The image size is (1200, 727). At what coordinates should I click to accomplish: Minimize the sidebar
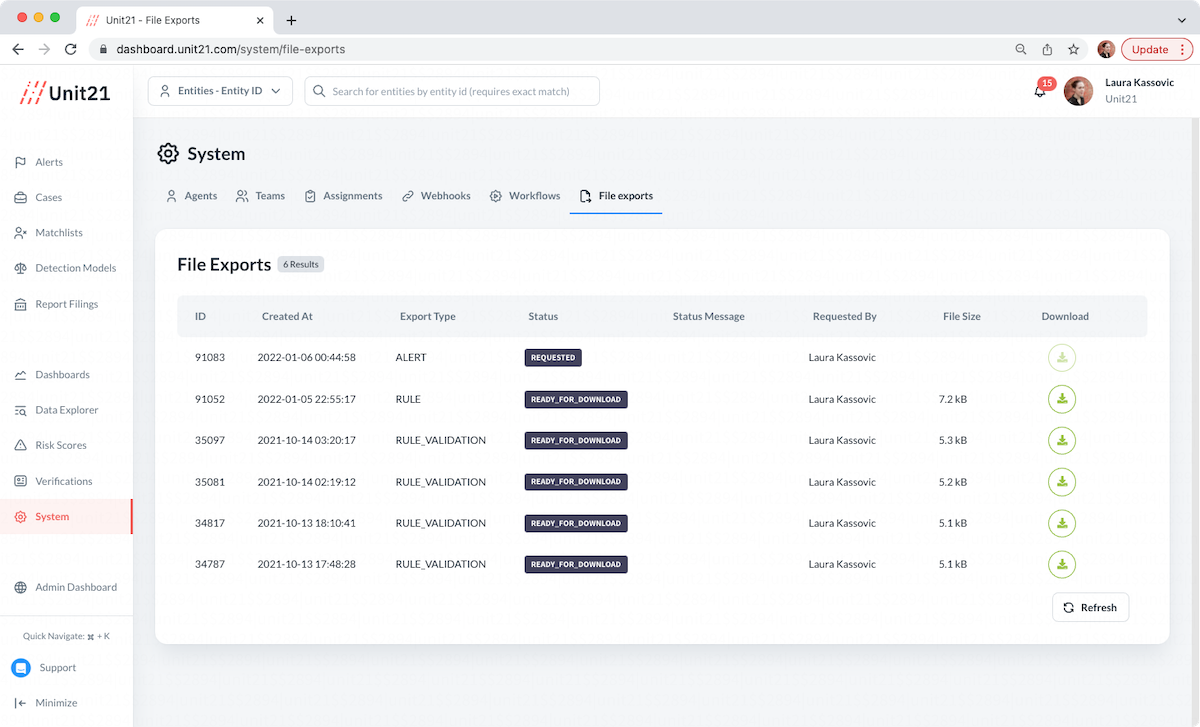pos(45,703)
